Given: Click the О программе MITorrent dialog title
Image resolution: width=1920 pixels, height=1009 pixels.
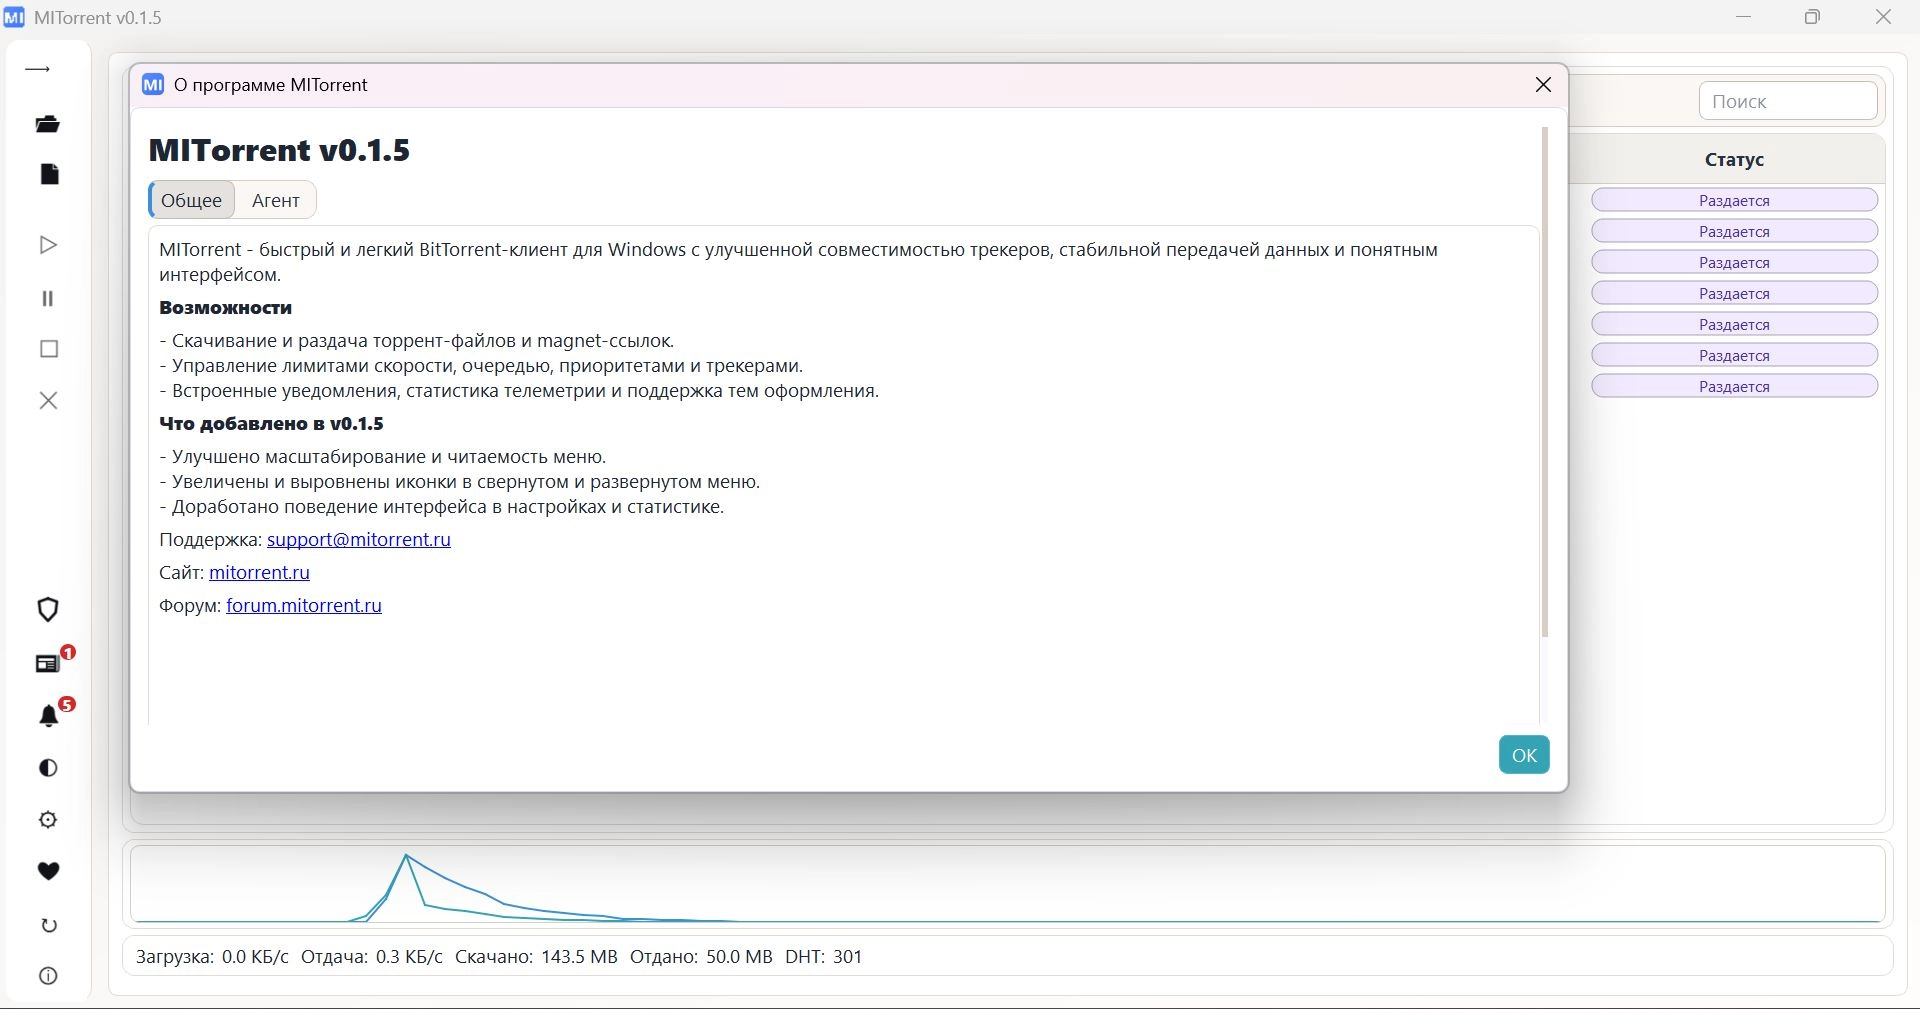Looking at the screenshot, I should (x=271, y=85).
